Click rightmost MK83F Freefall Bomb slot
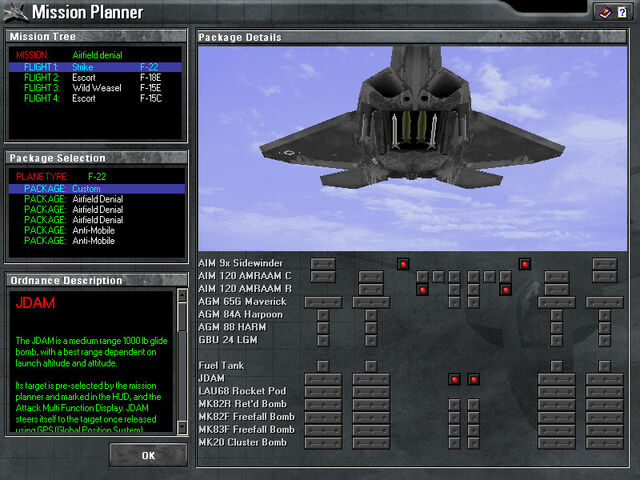The image size is (640, 480). click(x=604, y=430)
